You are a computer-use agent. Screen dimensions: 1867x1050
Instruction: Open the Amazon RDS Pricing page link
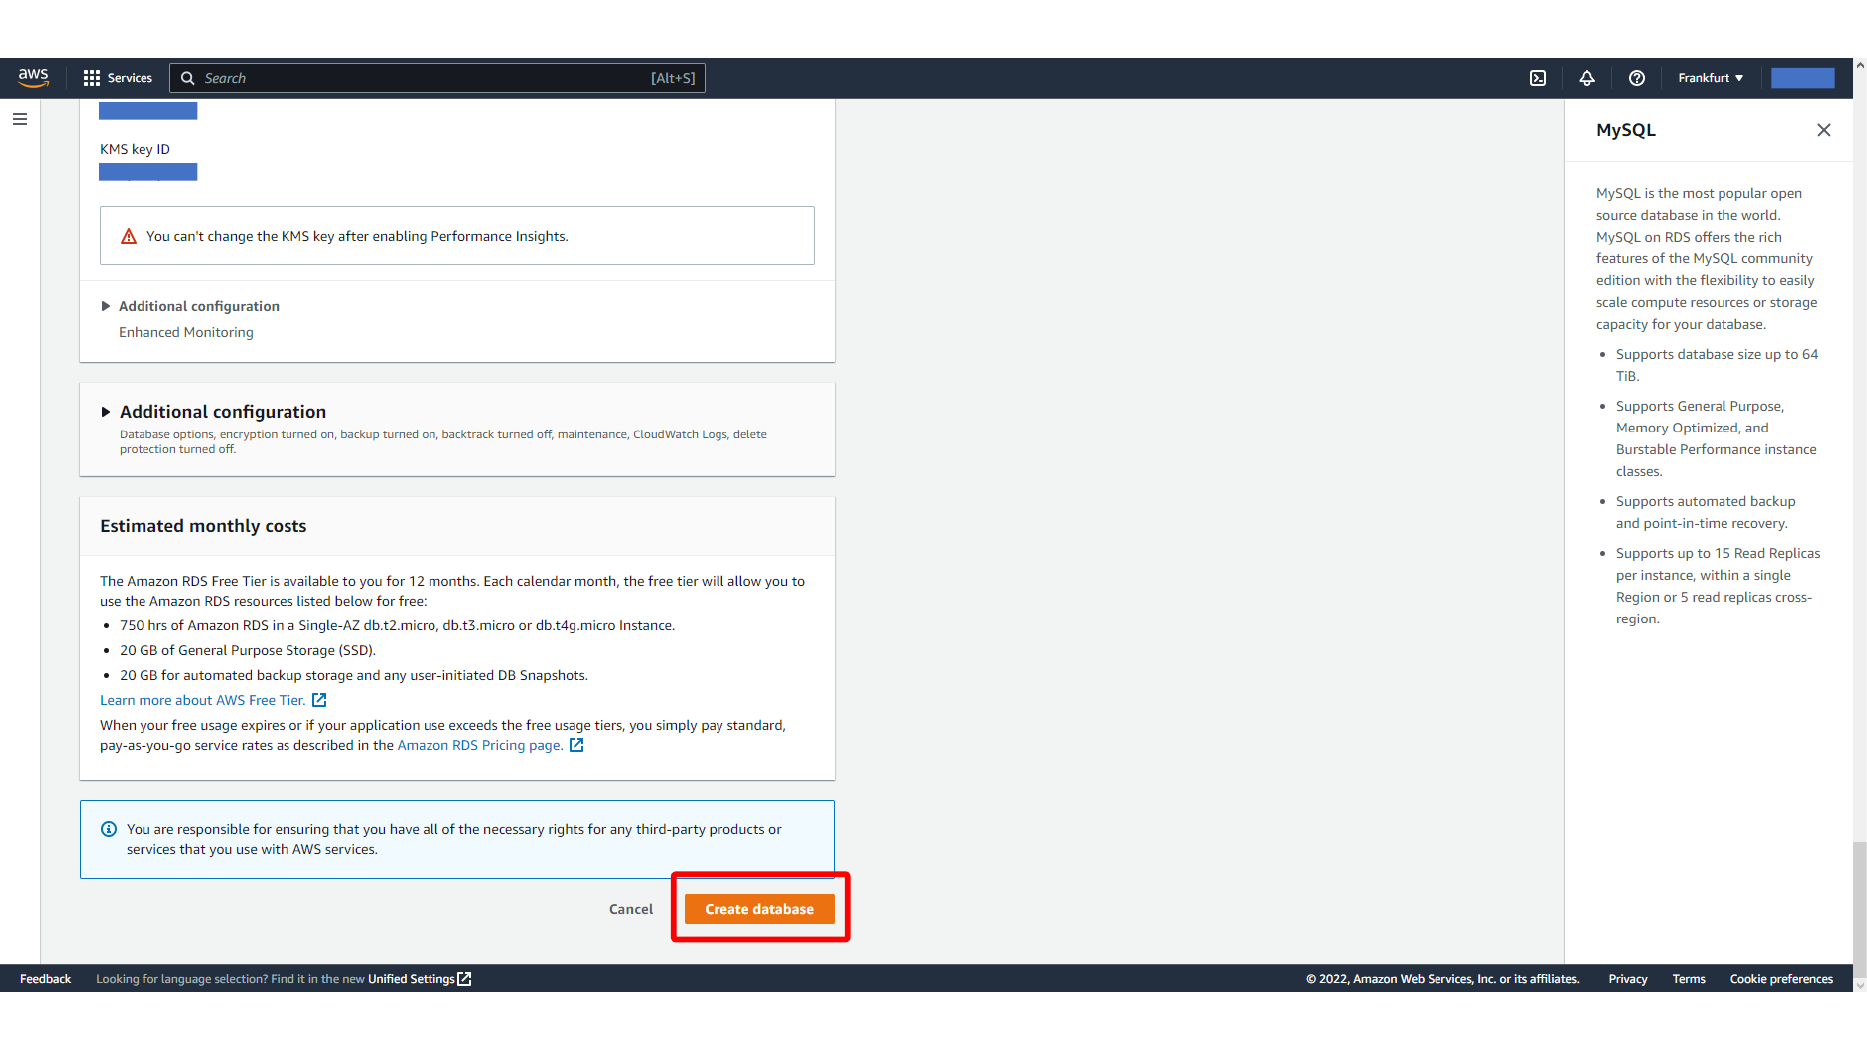tap(480, 745)
